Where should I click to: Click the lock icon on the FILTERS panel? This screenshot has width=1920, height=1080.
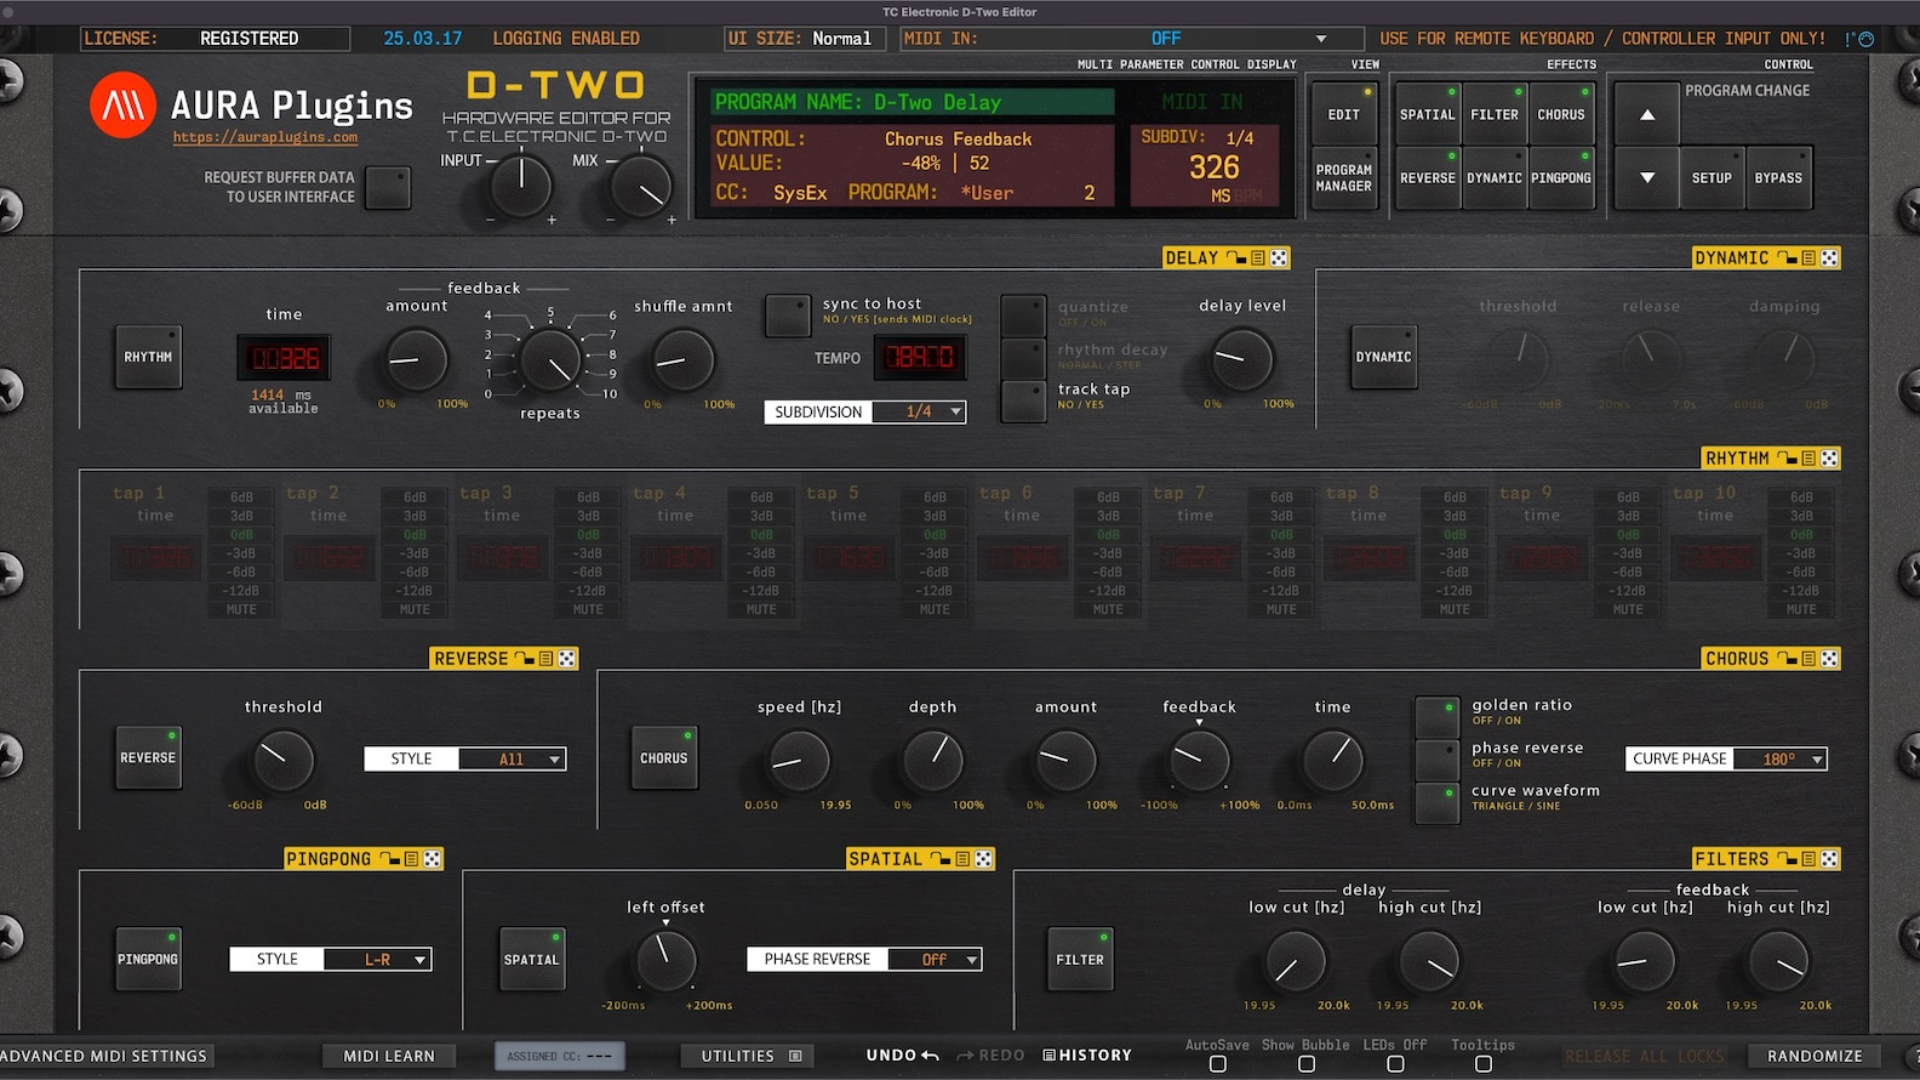click(1788, 858)
